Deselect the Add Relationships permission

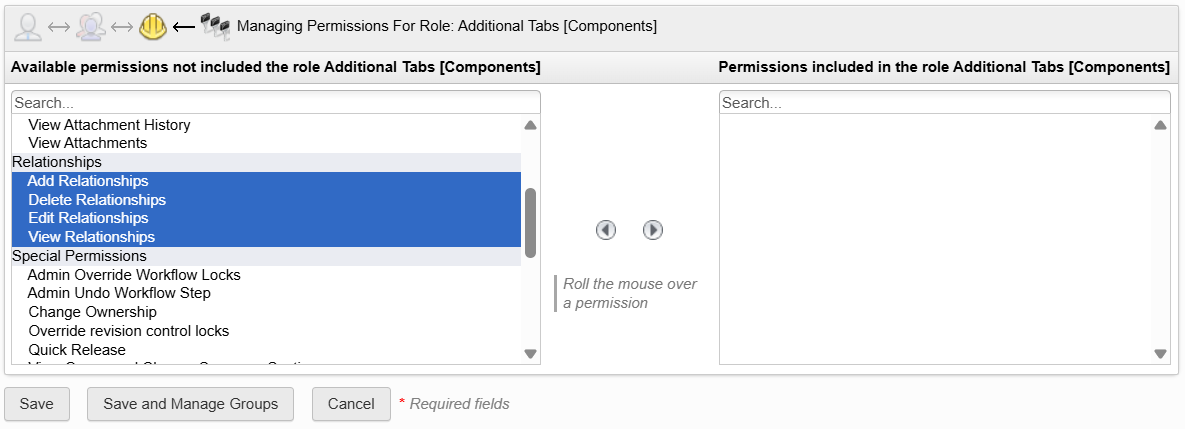pyautogui.click(x=88, y=181)
